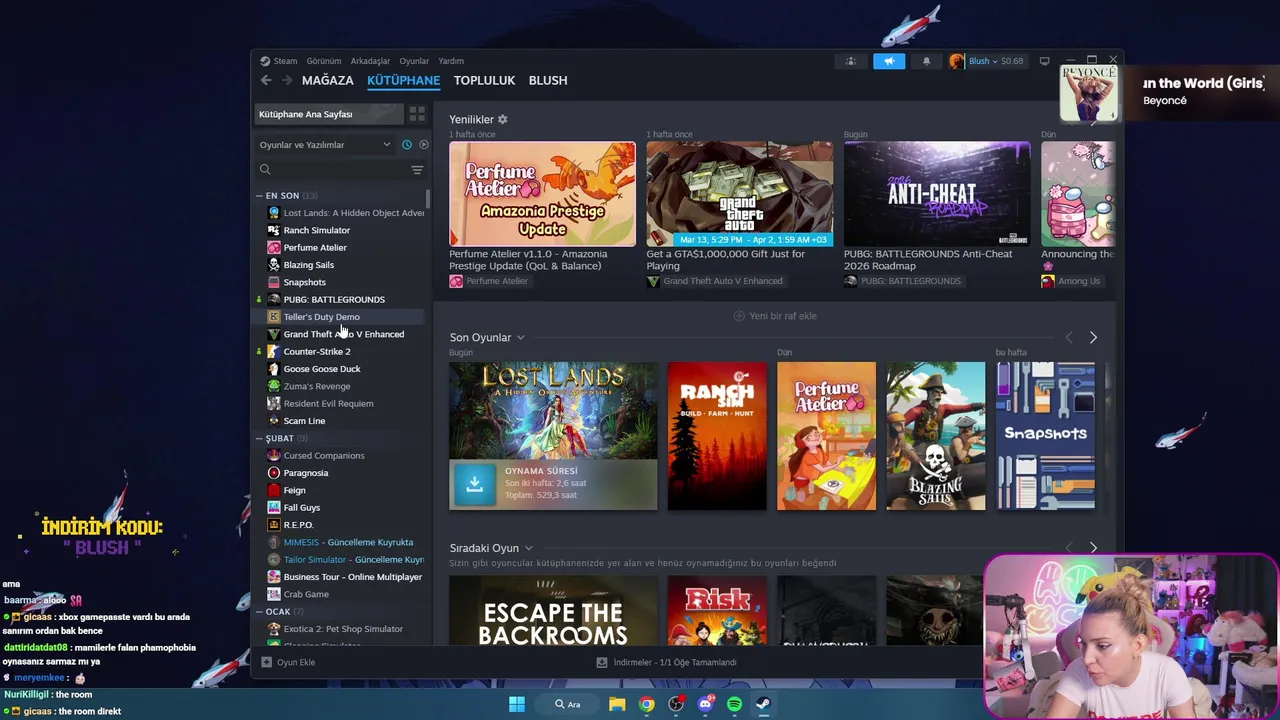Expand the Sıradaki Oyun shelf dropdown
The height and width of the screenshot is (720, 1280).
click(x=529, y=548)
